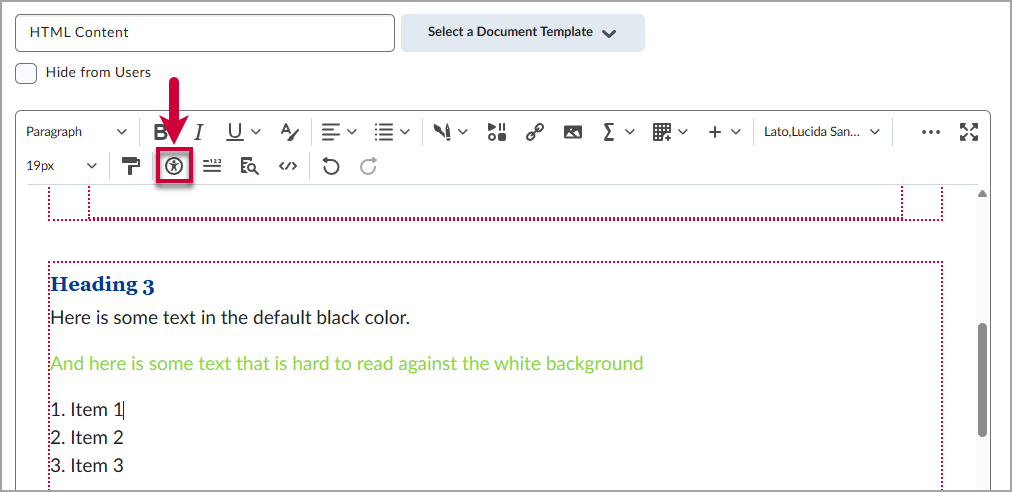Viewport: 1012px width, 492px height.
Task: Open the plus Other Insert Options menu
Action: [714, 132]
